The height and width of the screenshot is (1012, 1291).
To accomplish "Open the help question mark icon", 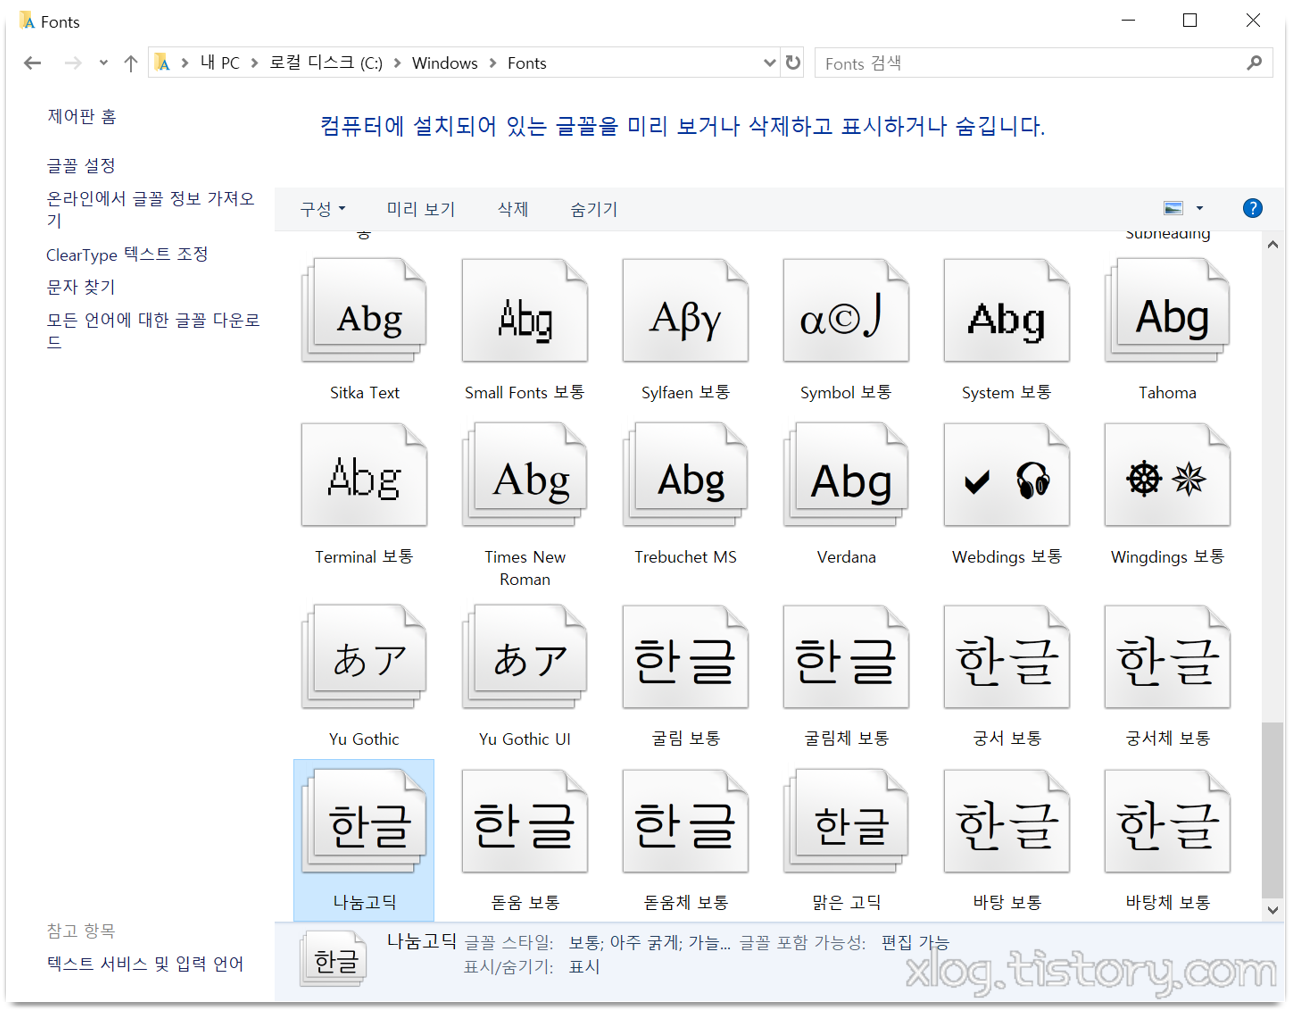I will pyautogui.click(x=1252, y=208).
